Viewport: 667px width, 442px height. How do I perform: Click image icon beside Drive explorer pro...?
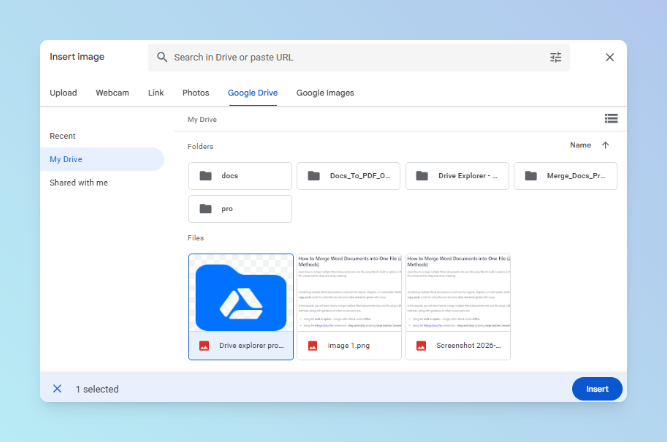204,346
